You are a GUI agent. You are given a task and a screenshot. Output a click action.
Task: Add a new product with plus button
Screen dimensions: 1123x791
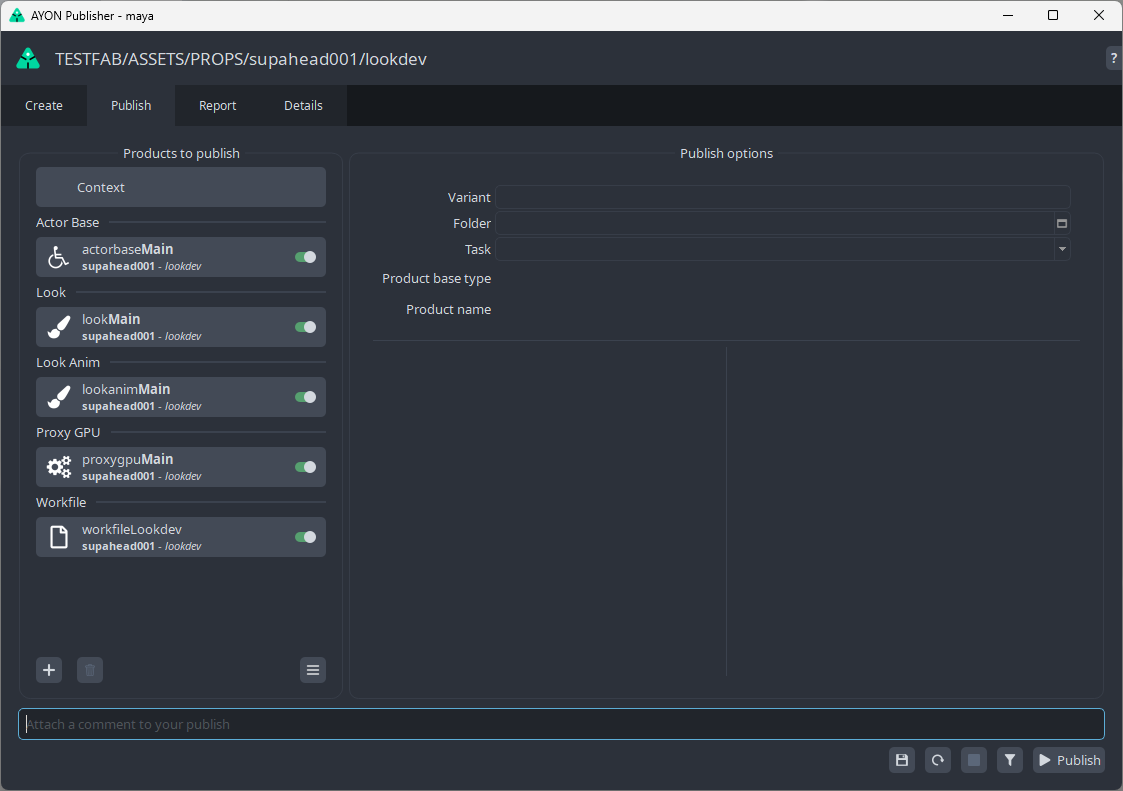(x=49, y=670)
